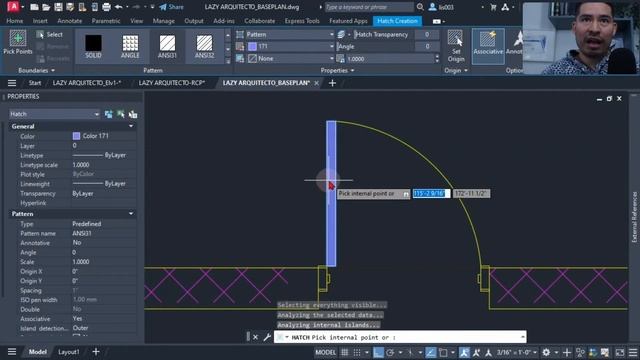Click the Set Origin tool
This screenshot has width=640, height=360.
[456, 46]
